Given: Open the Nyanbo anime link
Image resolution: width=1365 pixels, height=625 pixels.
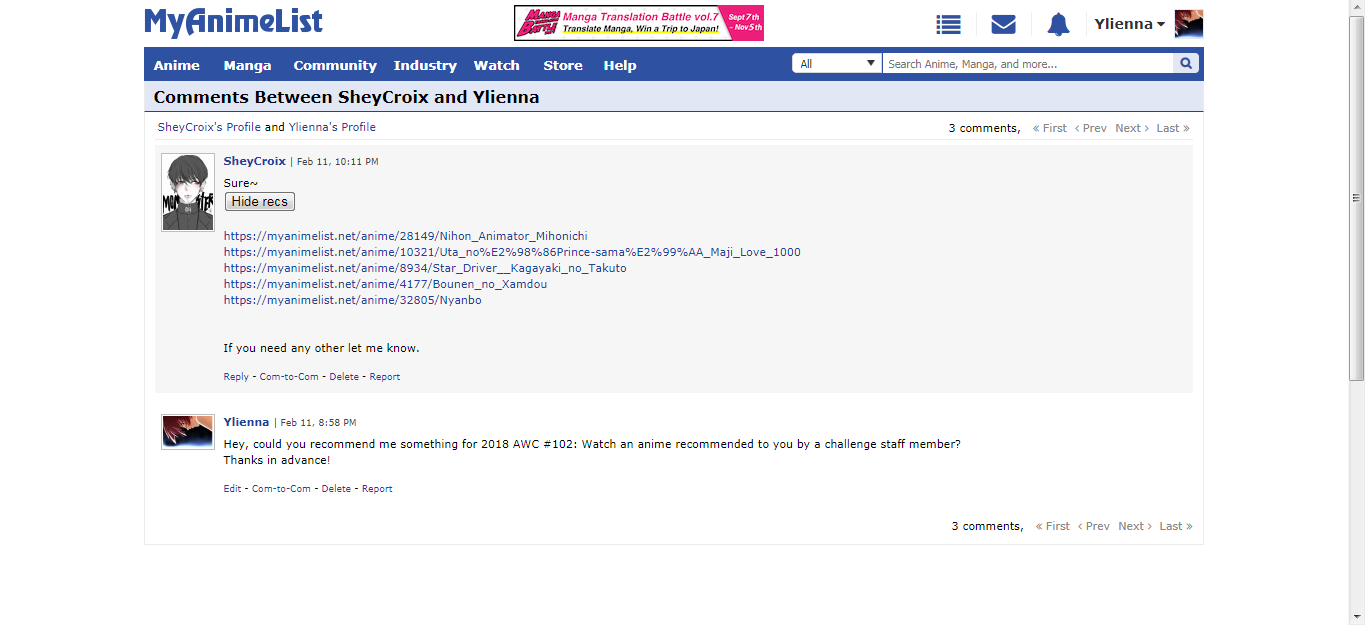Looking at the screenshot, I should click(x=353, y=300).
